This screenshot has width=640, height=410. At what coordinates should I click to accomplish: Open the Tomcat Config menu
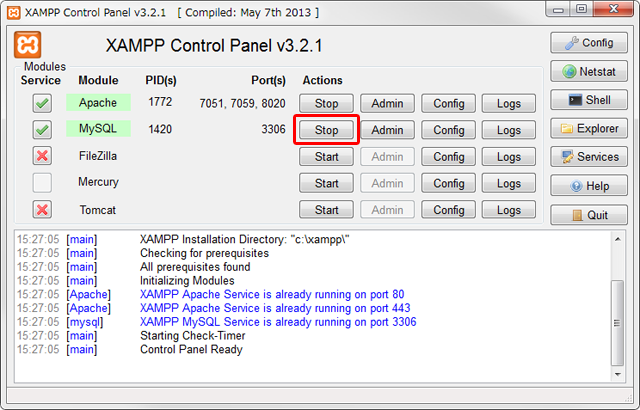click(x=449, y=210)
